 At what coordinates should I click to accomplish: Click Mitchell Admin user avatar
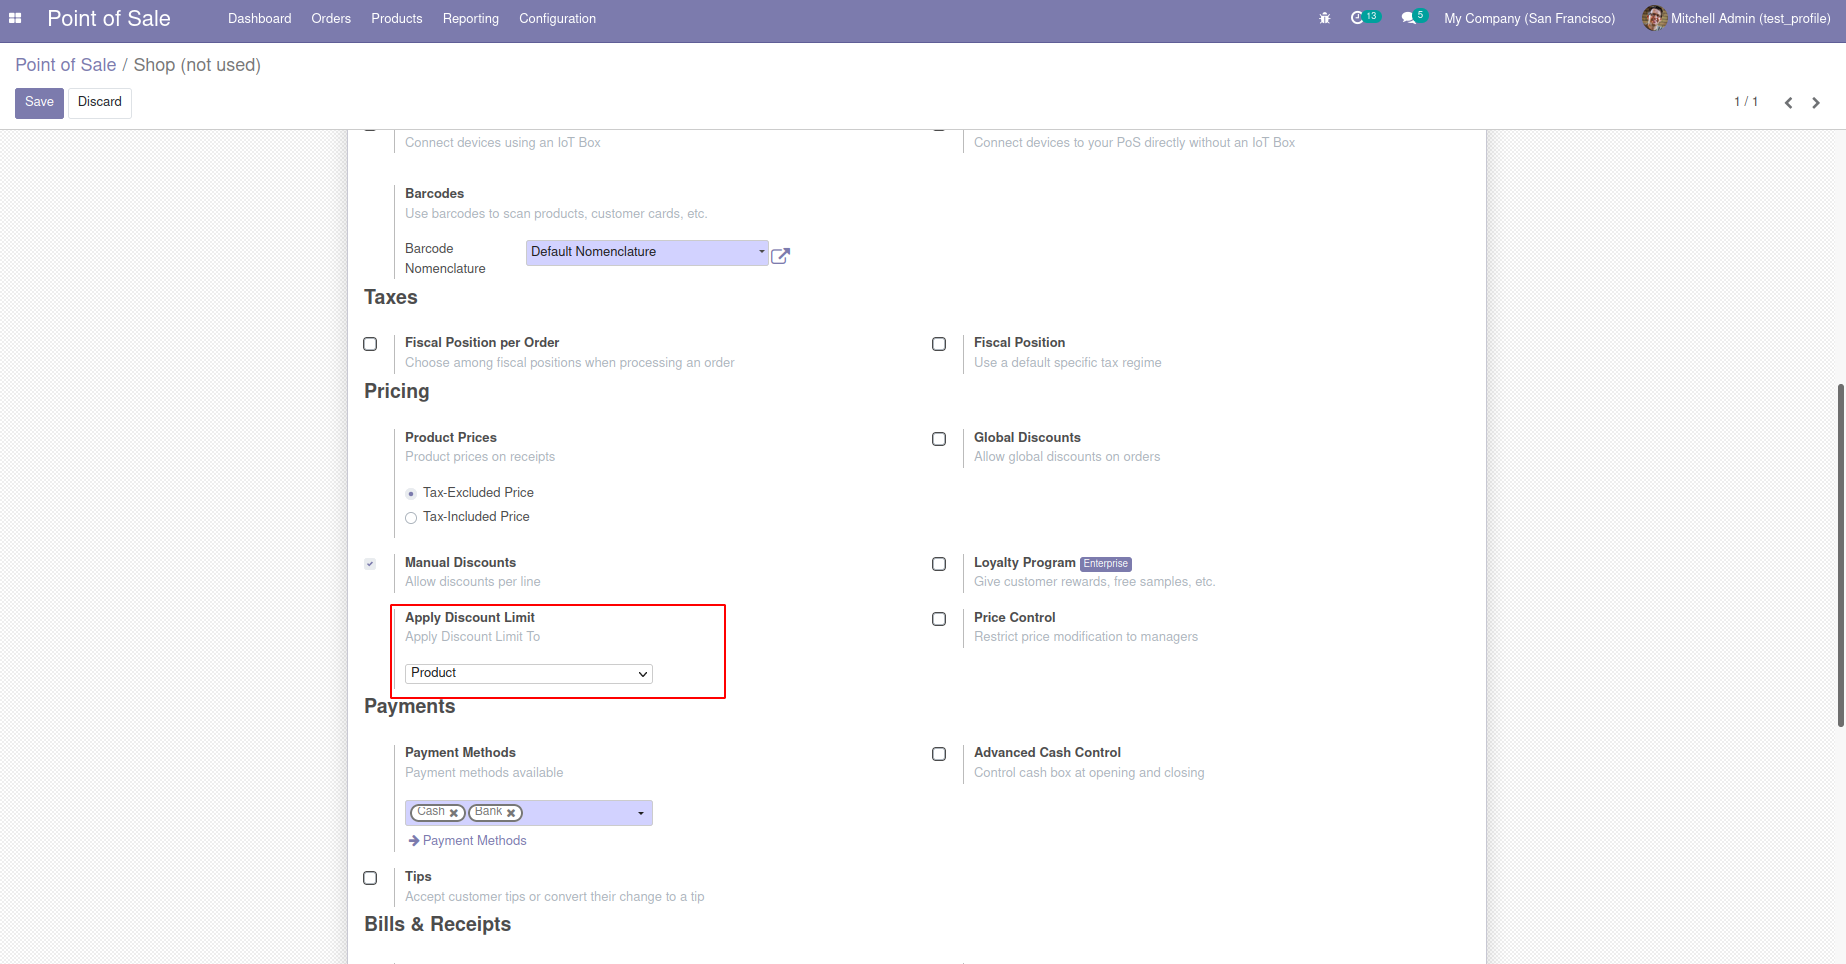pyautogui.click(x=1654, y=18)
